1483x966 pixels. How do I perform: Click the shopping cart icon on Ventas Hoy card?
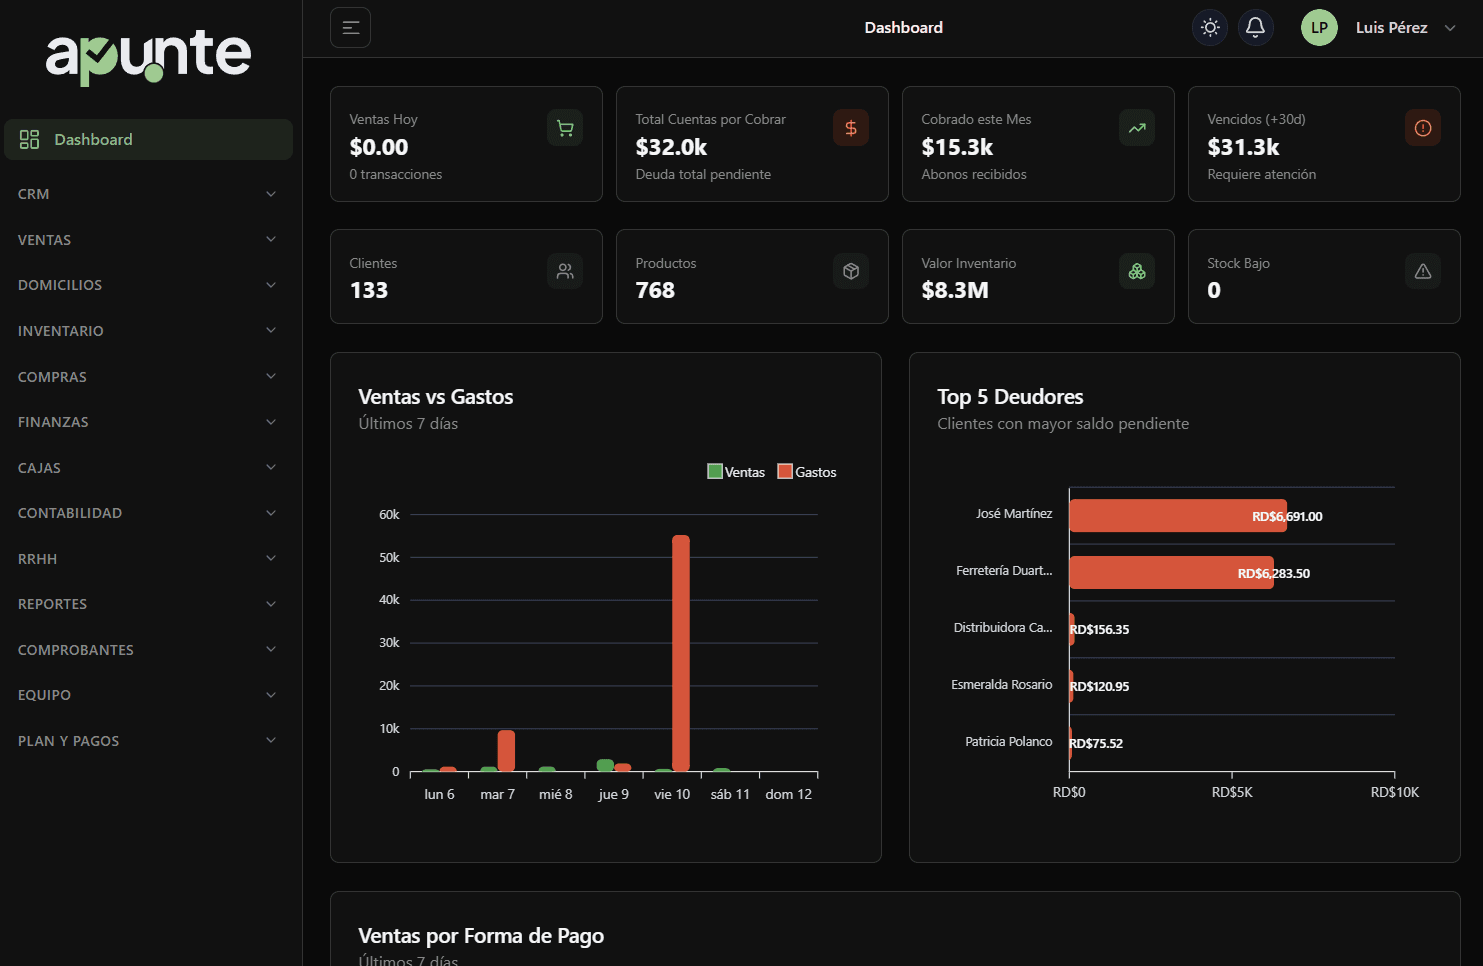click(x=564, y=128)
